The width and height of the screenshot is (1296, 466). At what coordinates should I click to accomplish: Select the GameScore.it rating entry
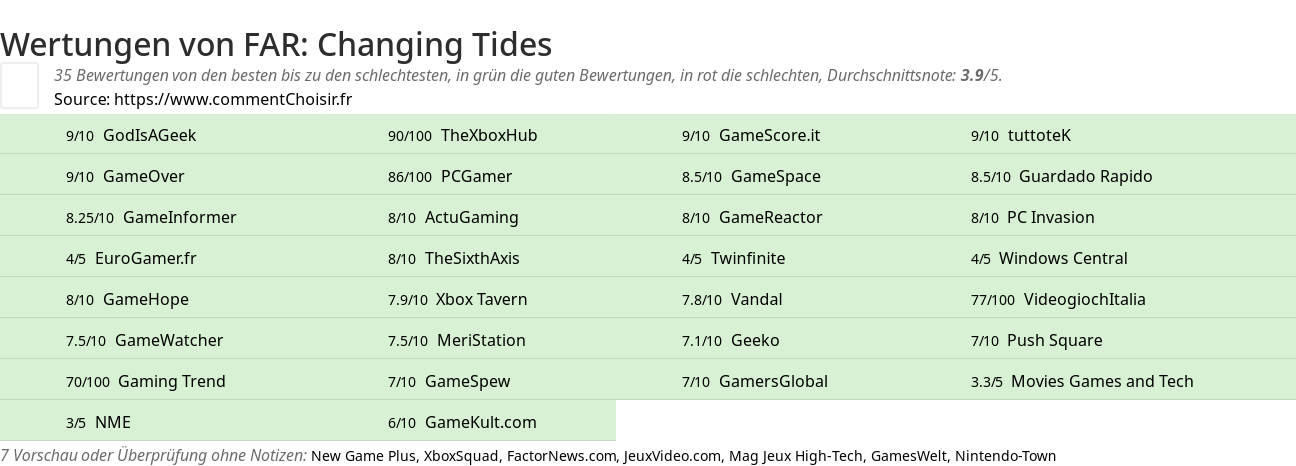[769, 135]
